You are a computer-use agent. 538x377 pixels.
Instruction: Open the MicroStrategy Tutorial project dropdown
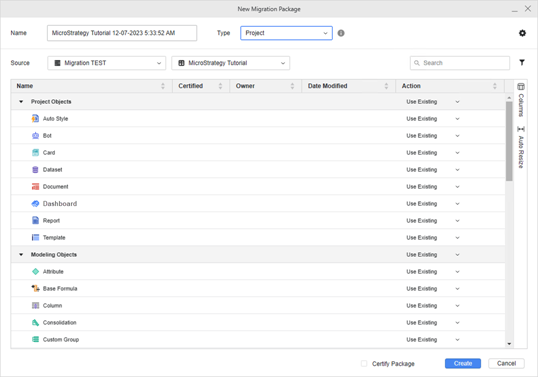(231, 63)
